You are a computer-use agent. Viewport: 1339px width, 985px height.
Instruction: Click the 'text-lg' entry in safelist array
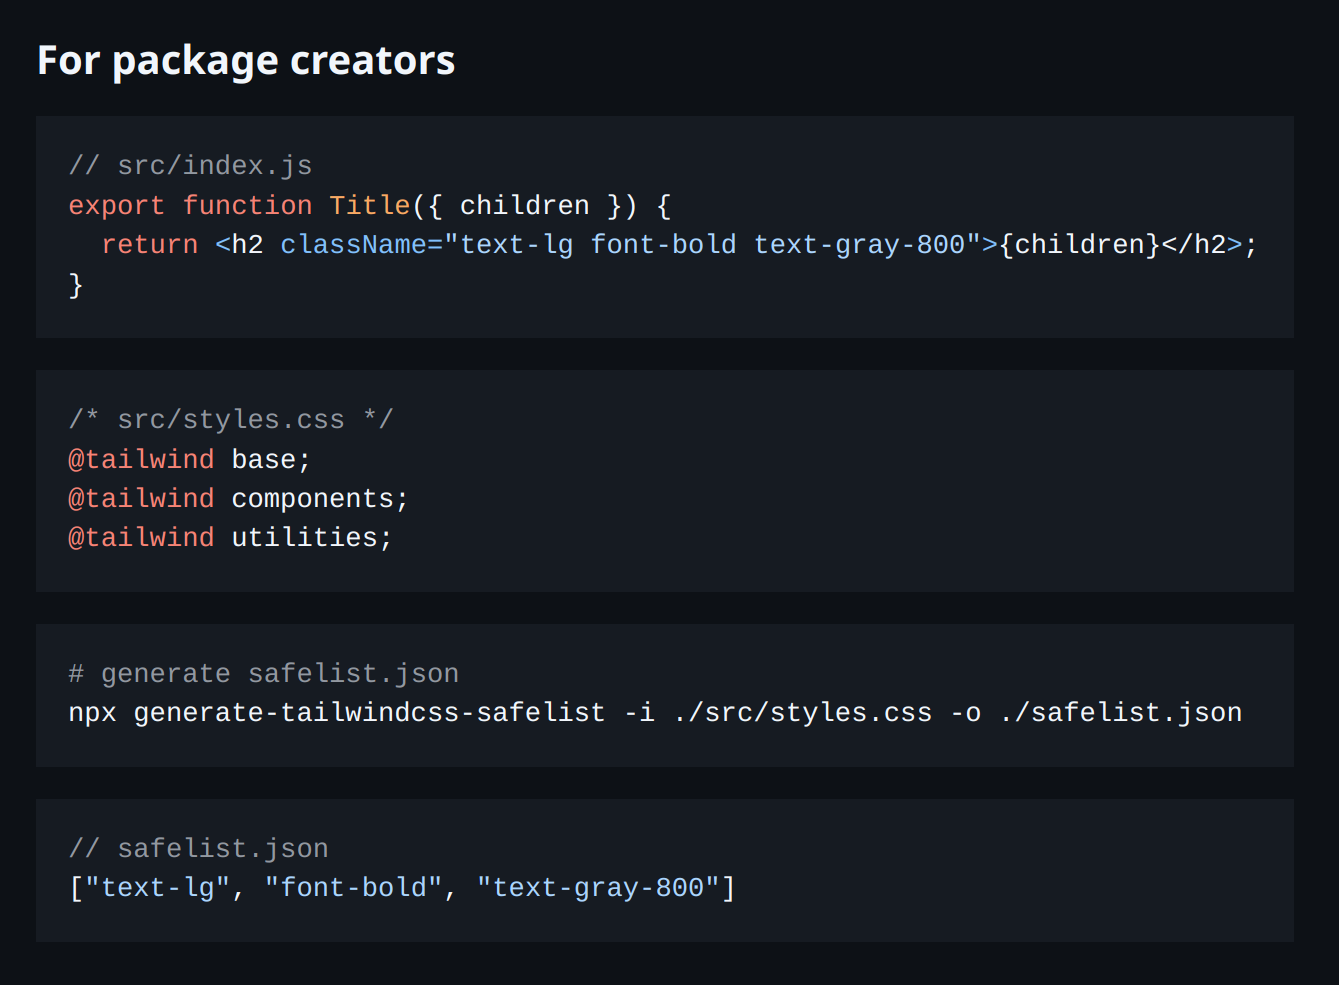(x=160, y=887)
